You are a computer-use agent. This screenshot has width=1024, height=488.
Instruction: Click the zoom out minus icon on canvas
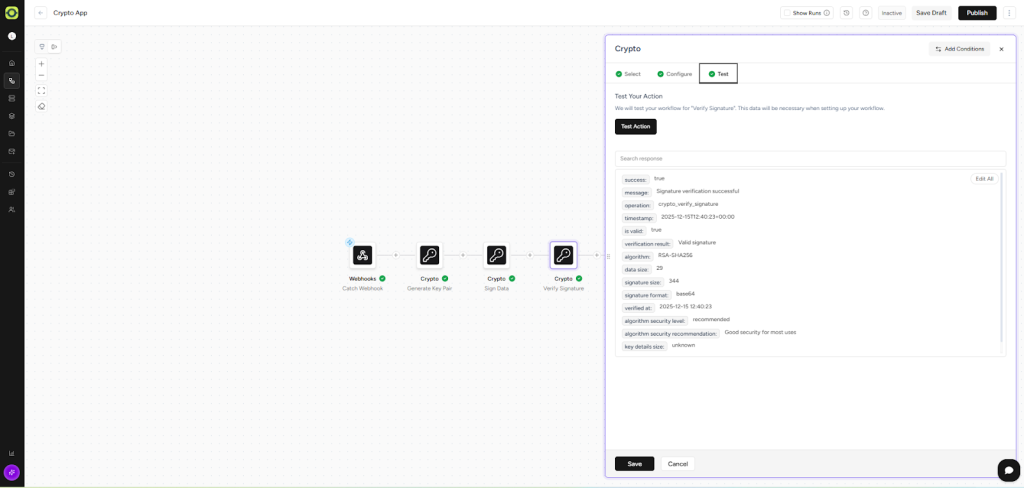click(41, 75)
